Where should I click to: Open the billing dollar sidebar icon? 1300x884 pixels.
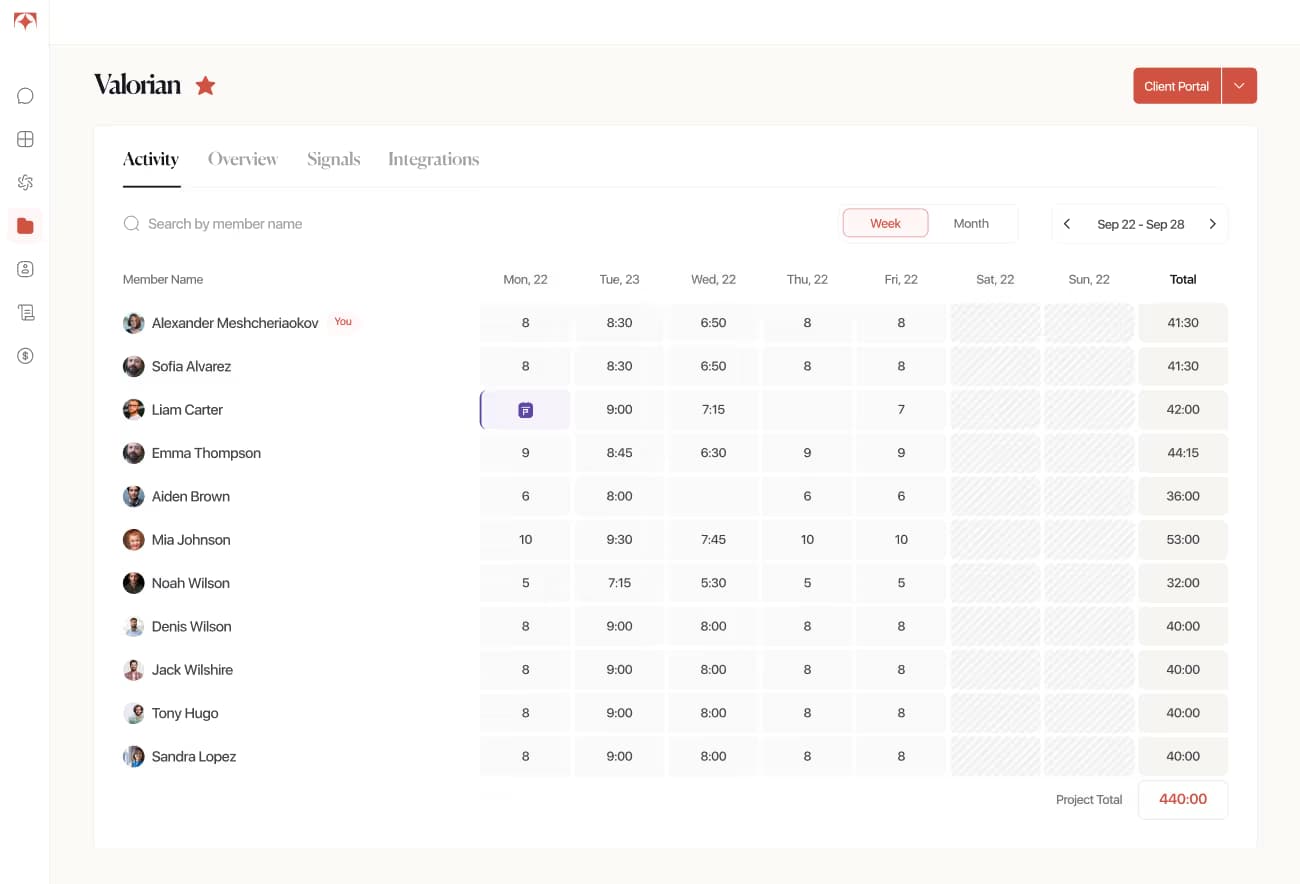coord(25,355)
